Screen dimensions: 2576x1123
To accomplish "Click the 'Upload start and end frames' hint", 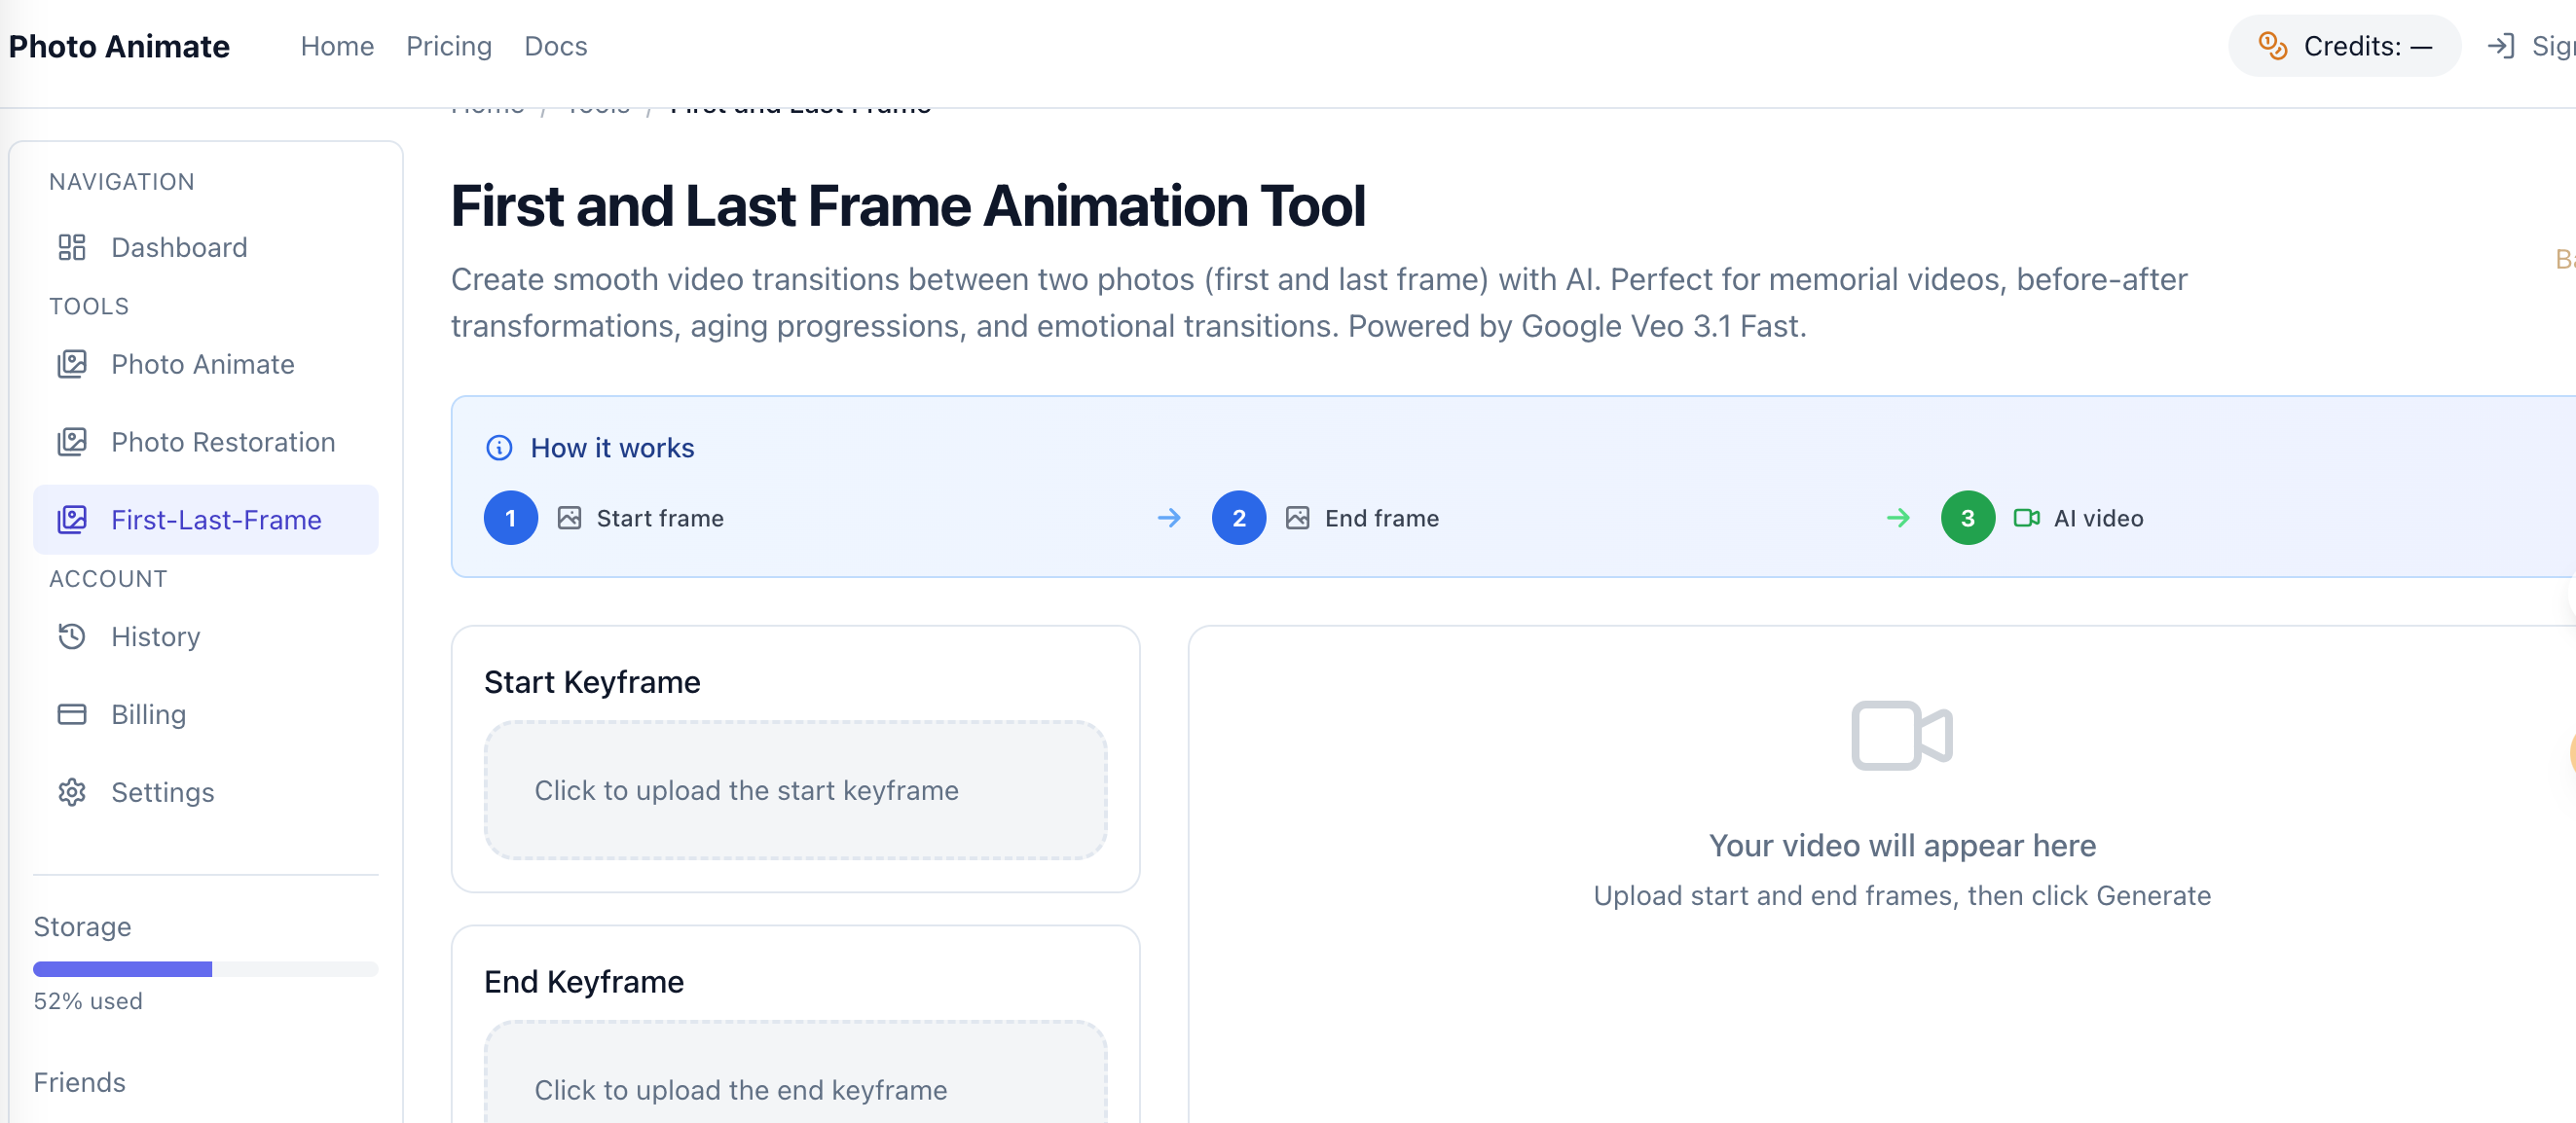I will pos(1902,896).
